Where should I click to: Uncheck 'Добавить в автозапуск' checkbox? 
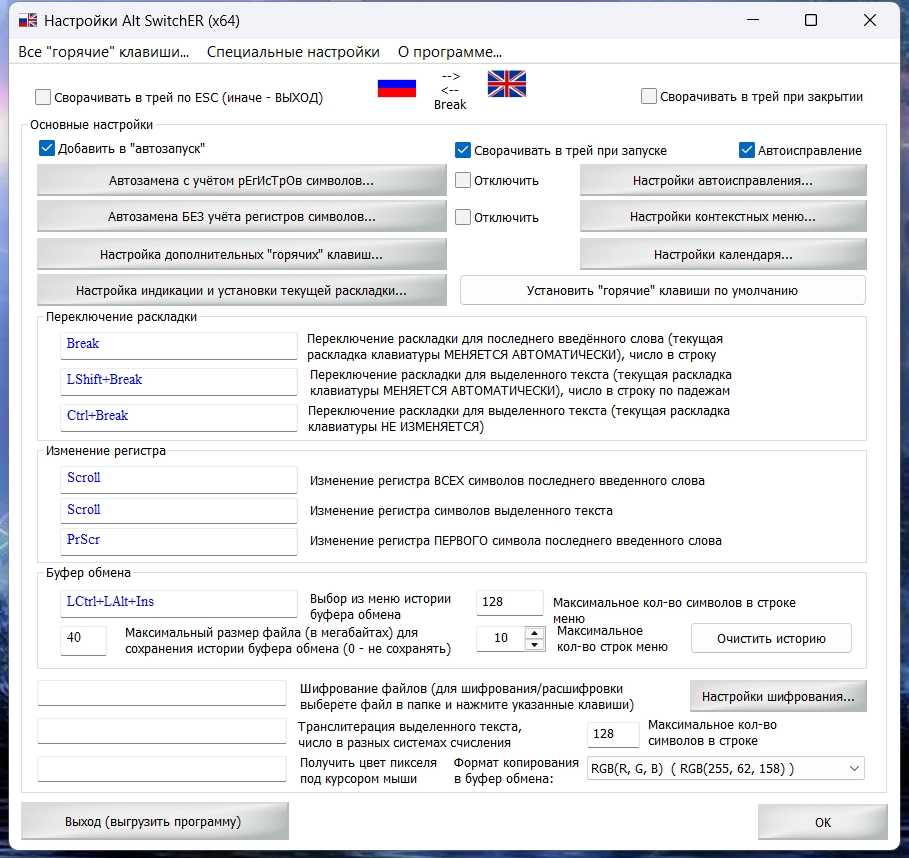pyautogui.click(x=47, y=148)
